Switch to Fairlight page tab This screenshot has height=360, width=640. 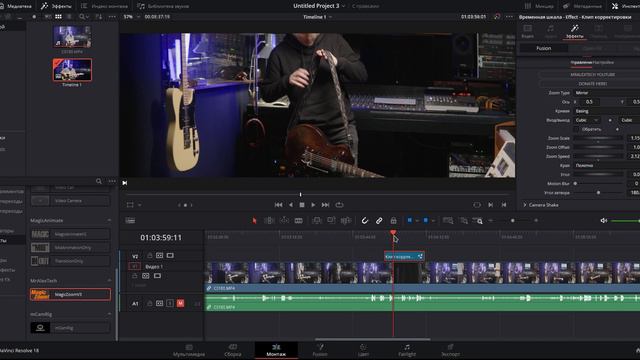point(407,351)
